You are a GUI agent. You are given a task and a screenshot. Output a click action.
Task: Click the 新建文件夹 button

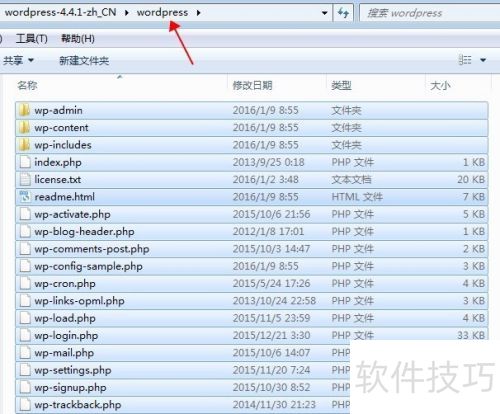pos(84,61)
